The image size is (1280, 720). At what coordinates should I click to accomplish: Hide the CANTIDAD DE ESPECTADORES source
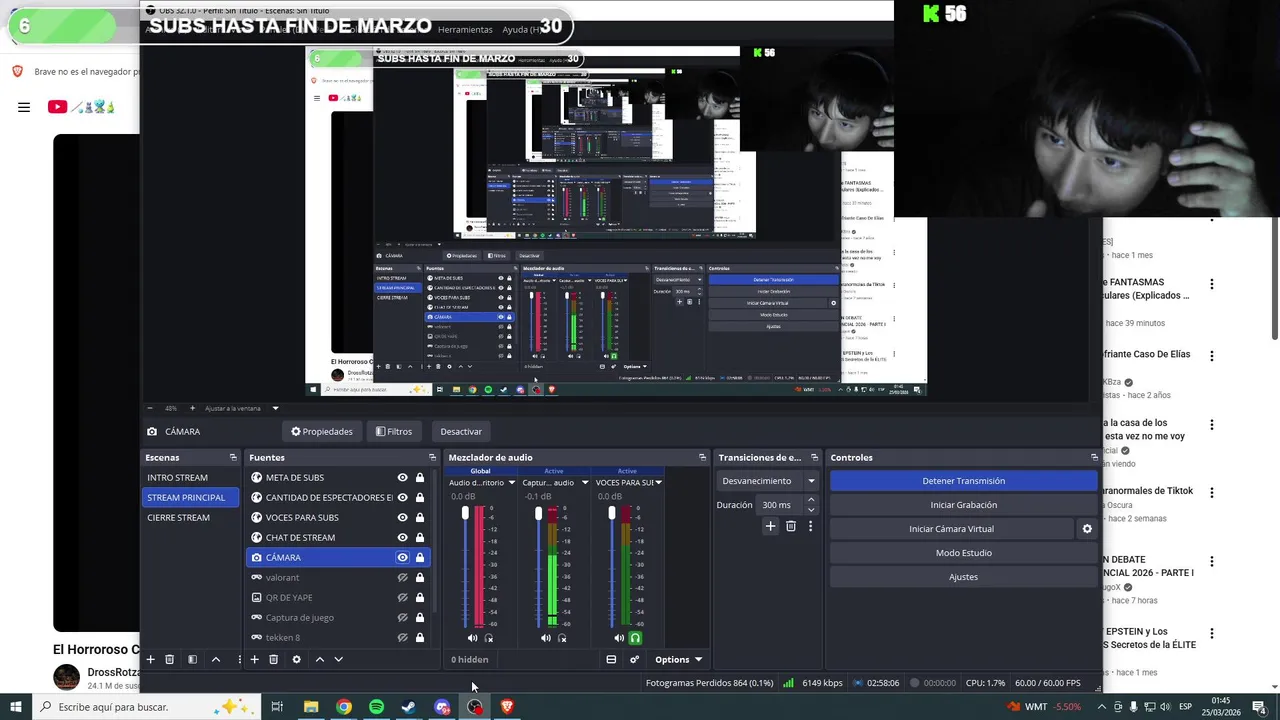(402, 498)
